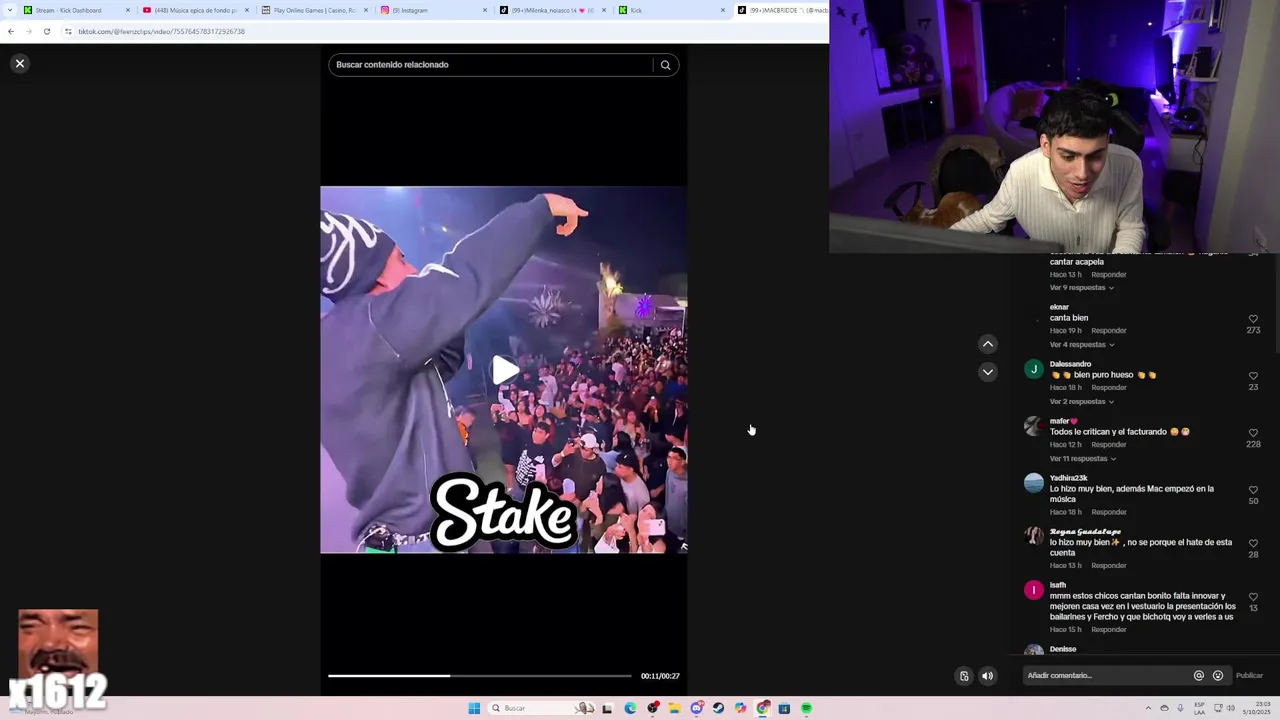This screenshot has height=720, width=1280.
Task: Like isafh's comment heart
Action: click(1253, 597)
